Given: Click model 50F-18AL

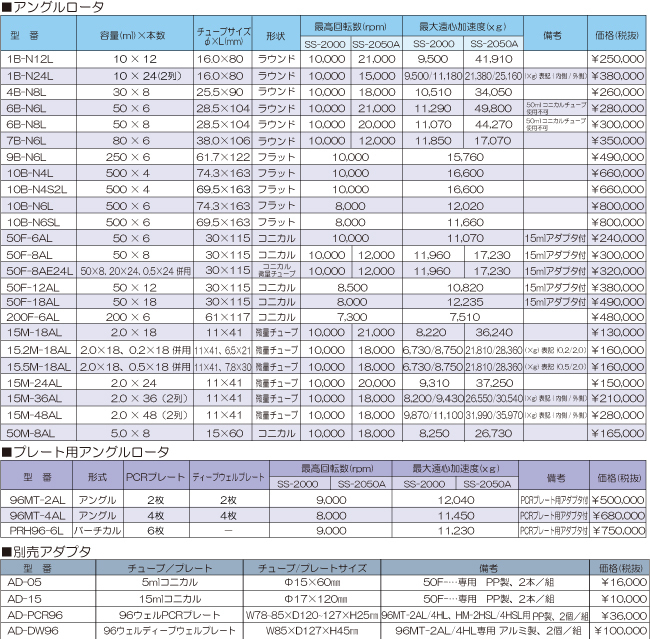Looking at the screenshot, I should [33, 302].
